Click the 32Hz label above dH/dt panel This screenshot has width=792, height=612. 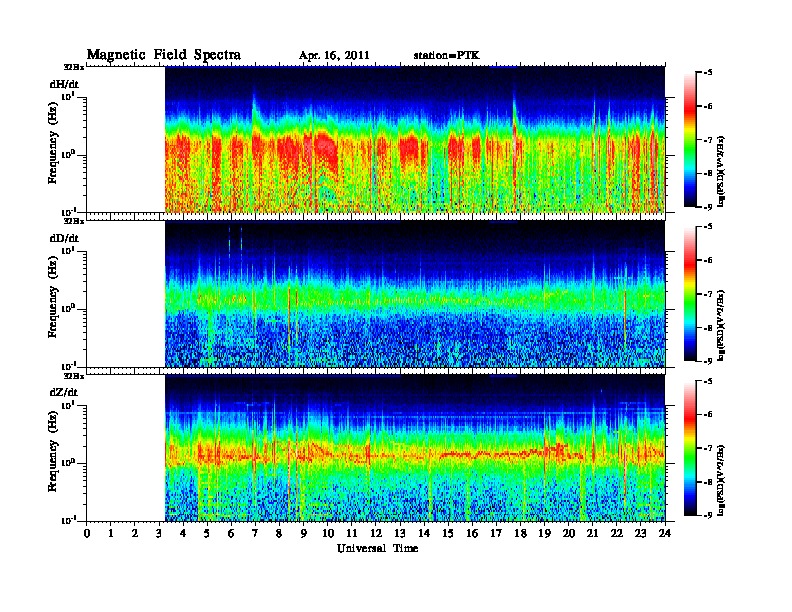[x=74, y=67]
